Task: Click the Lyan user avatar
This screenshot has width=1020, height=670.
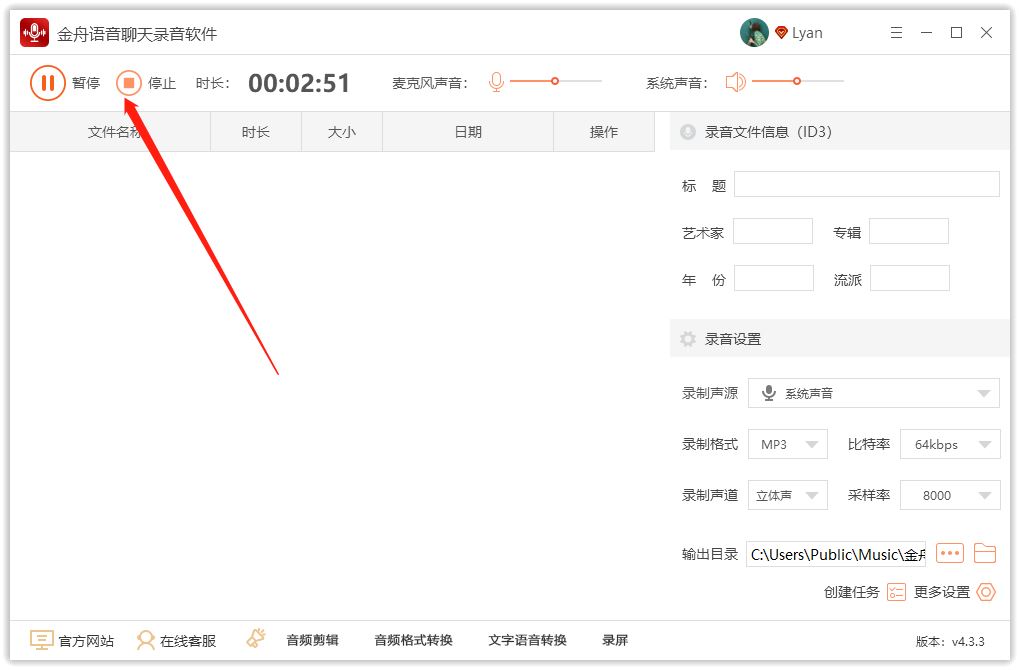Action: (x=754, y=33)
